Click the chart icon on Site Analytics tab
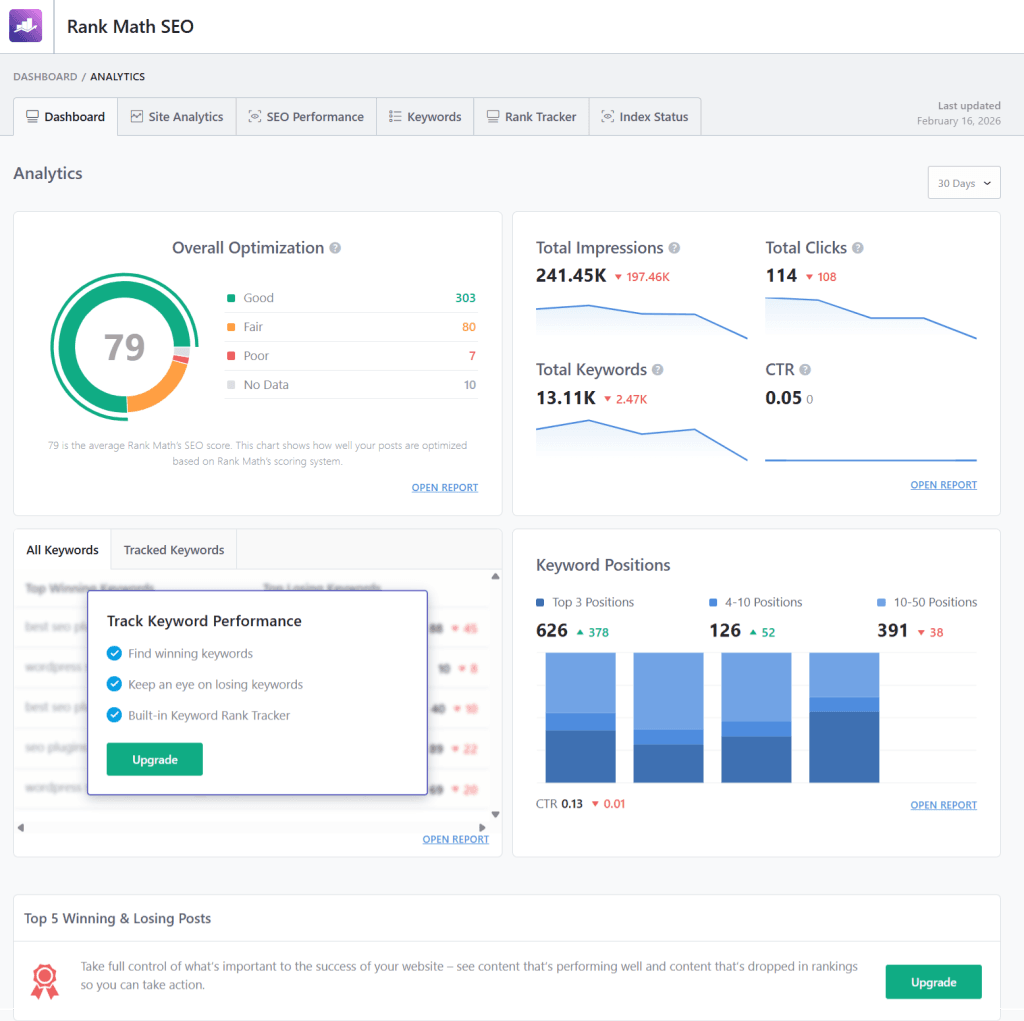The height and width of the screenshot is (1021, 1024). (x=139, y=116)
